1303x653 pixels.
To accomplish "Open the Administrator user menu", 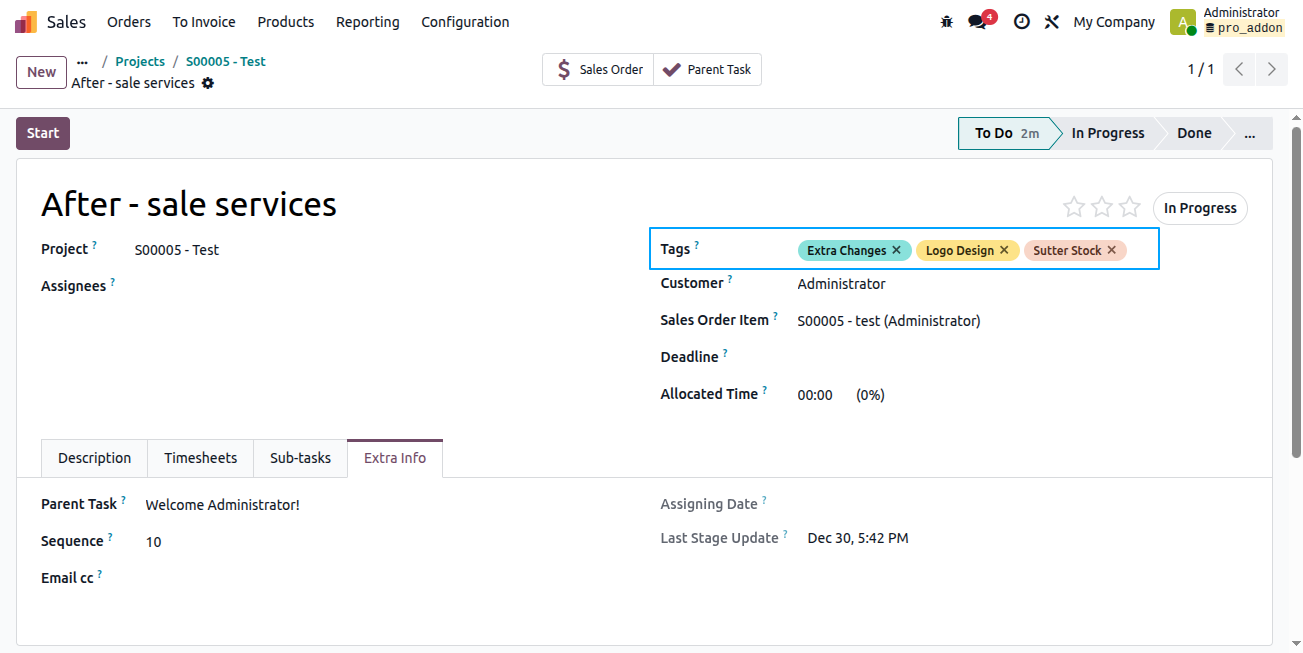I will click(x=1226, y=21).
